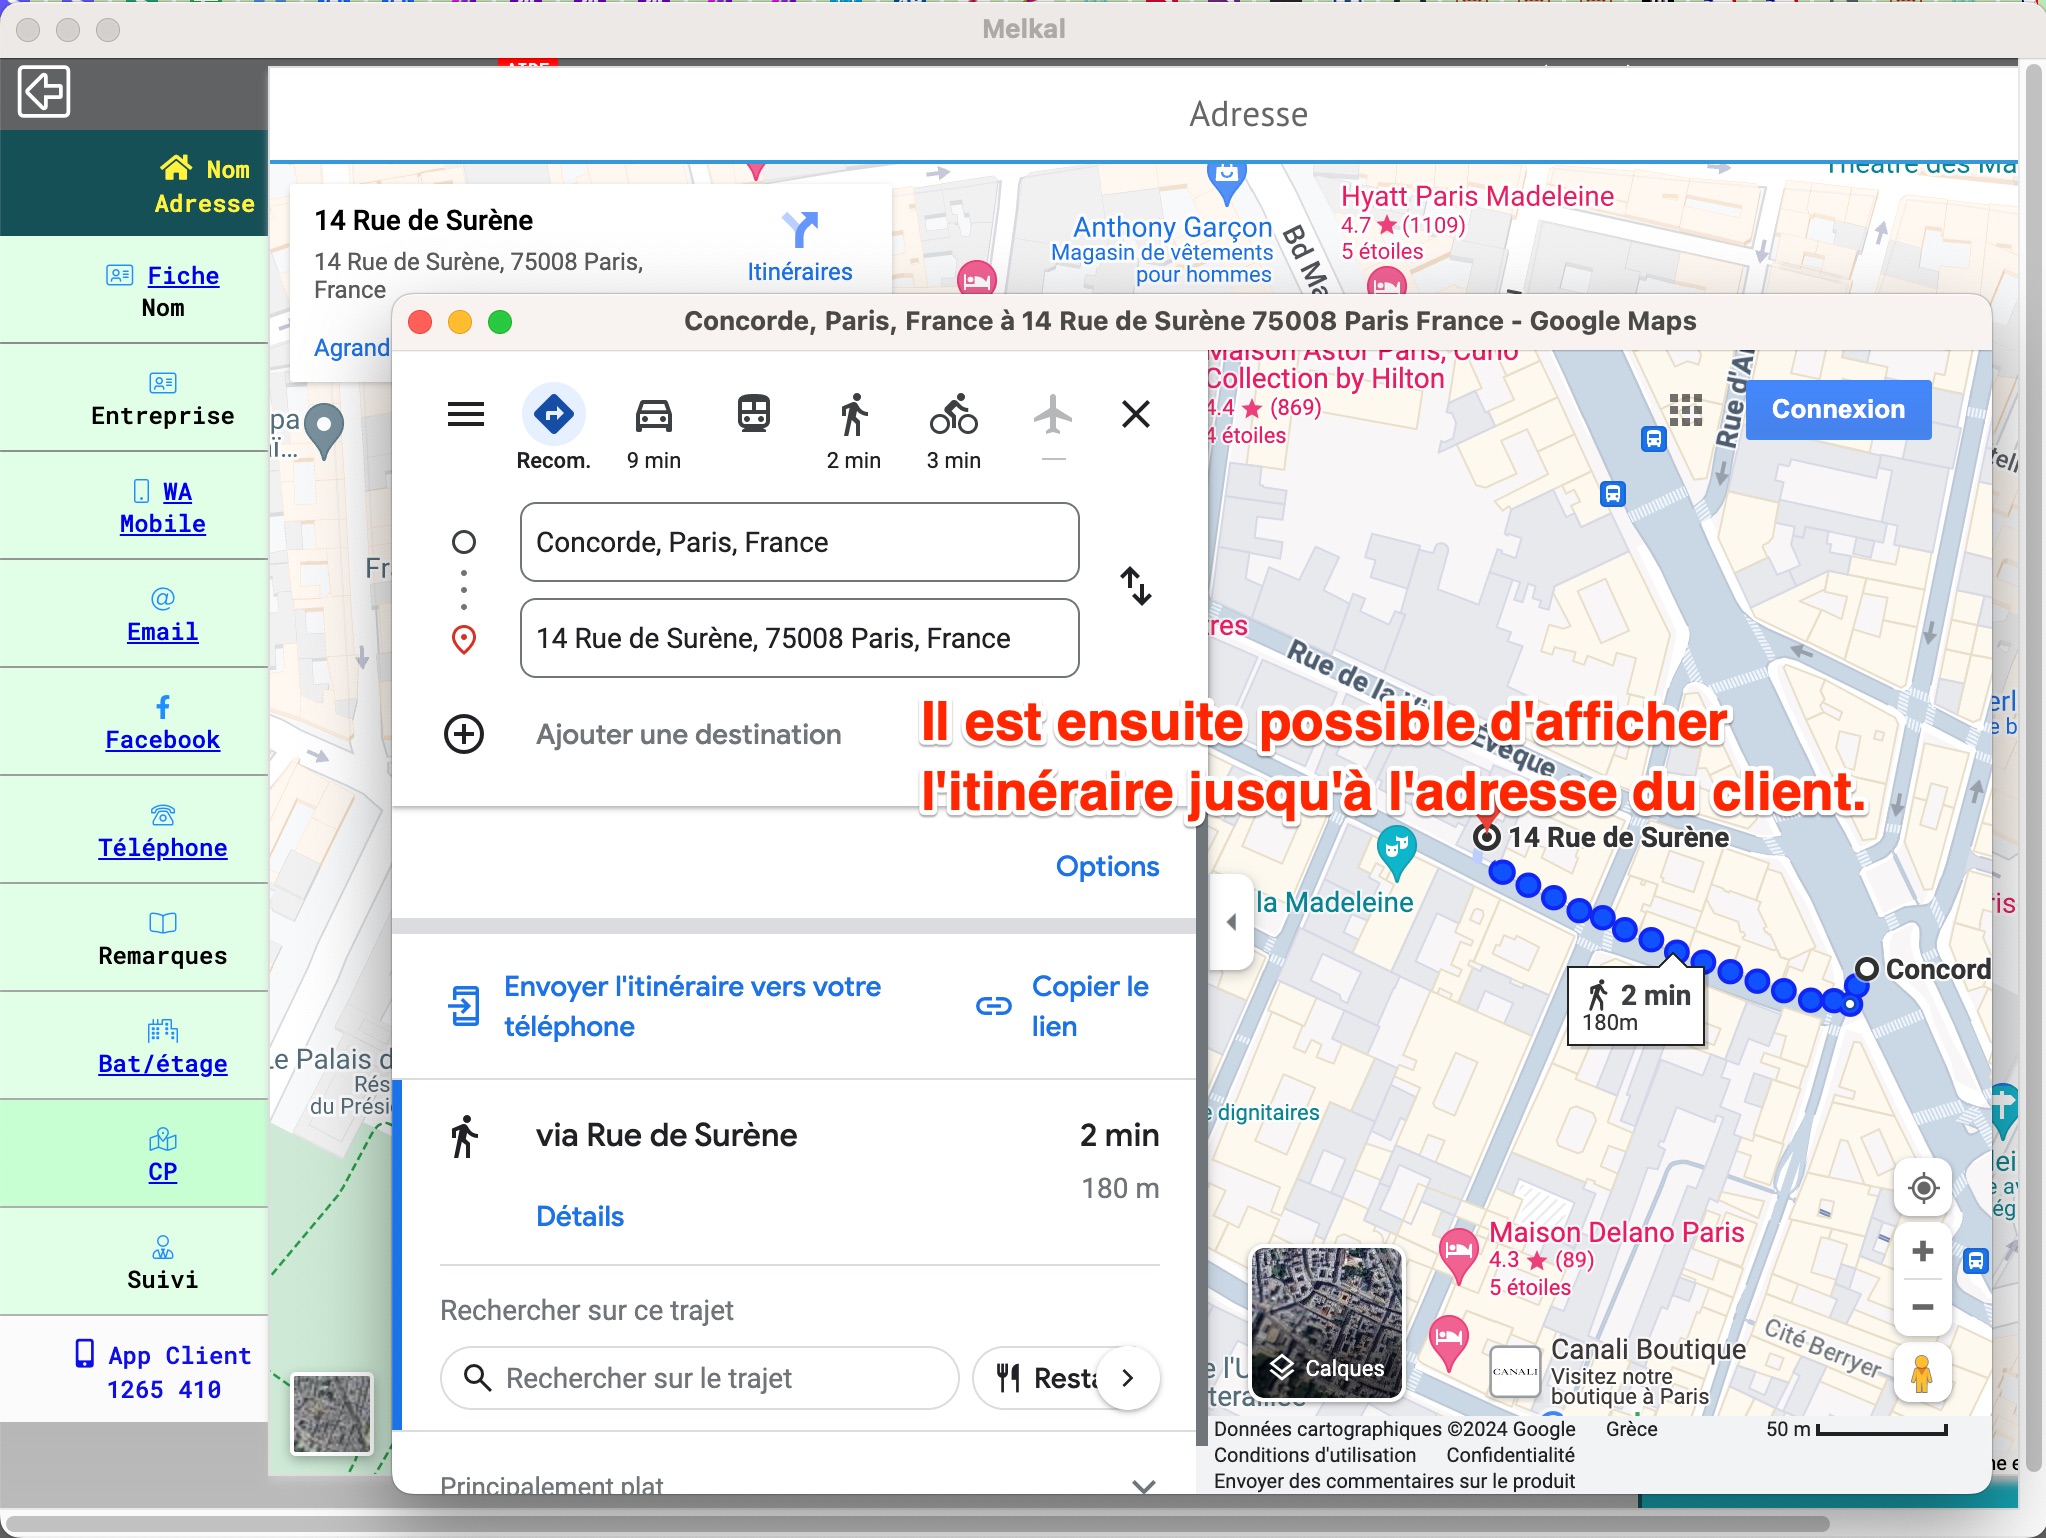Select the driving mode car icon
Viewport: 2046px width, 1538px height.
click(x=653, y=415)
